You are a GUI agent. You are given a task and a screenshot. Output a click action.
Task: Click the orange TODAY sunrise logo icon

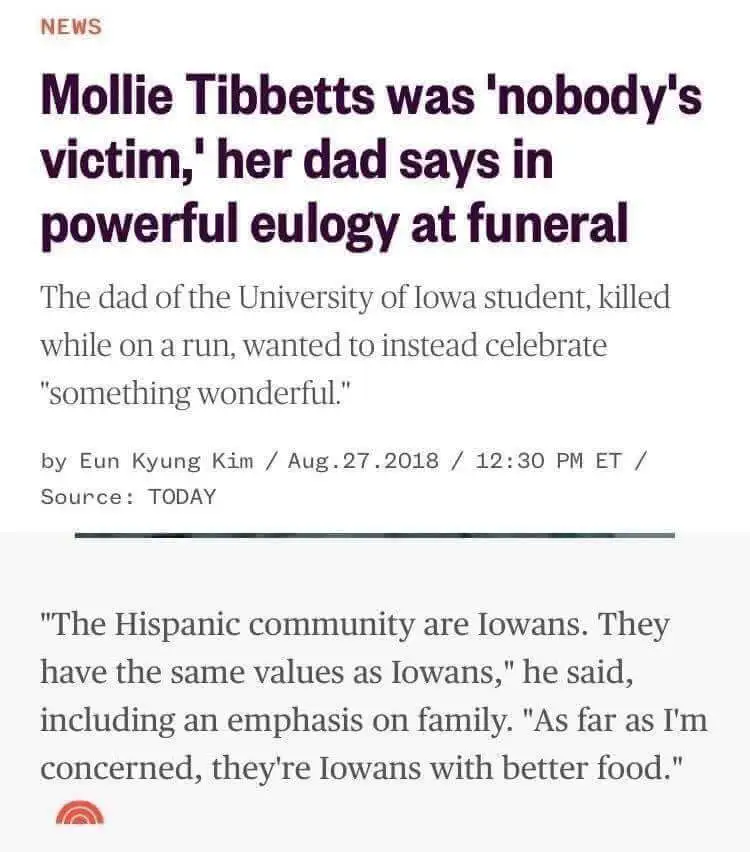click(x=79, y=814)
